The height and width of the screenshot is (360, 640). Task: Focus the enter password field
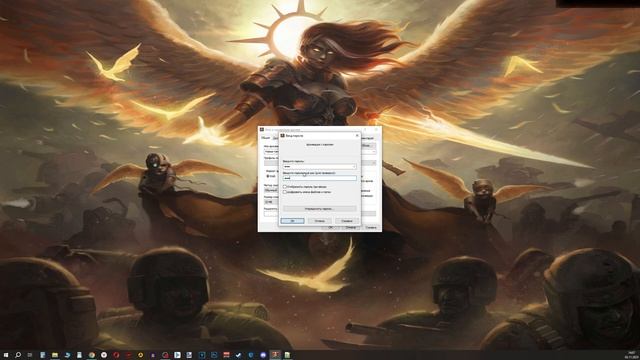coord(320,167)
